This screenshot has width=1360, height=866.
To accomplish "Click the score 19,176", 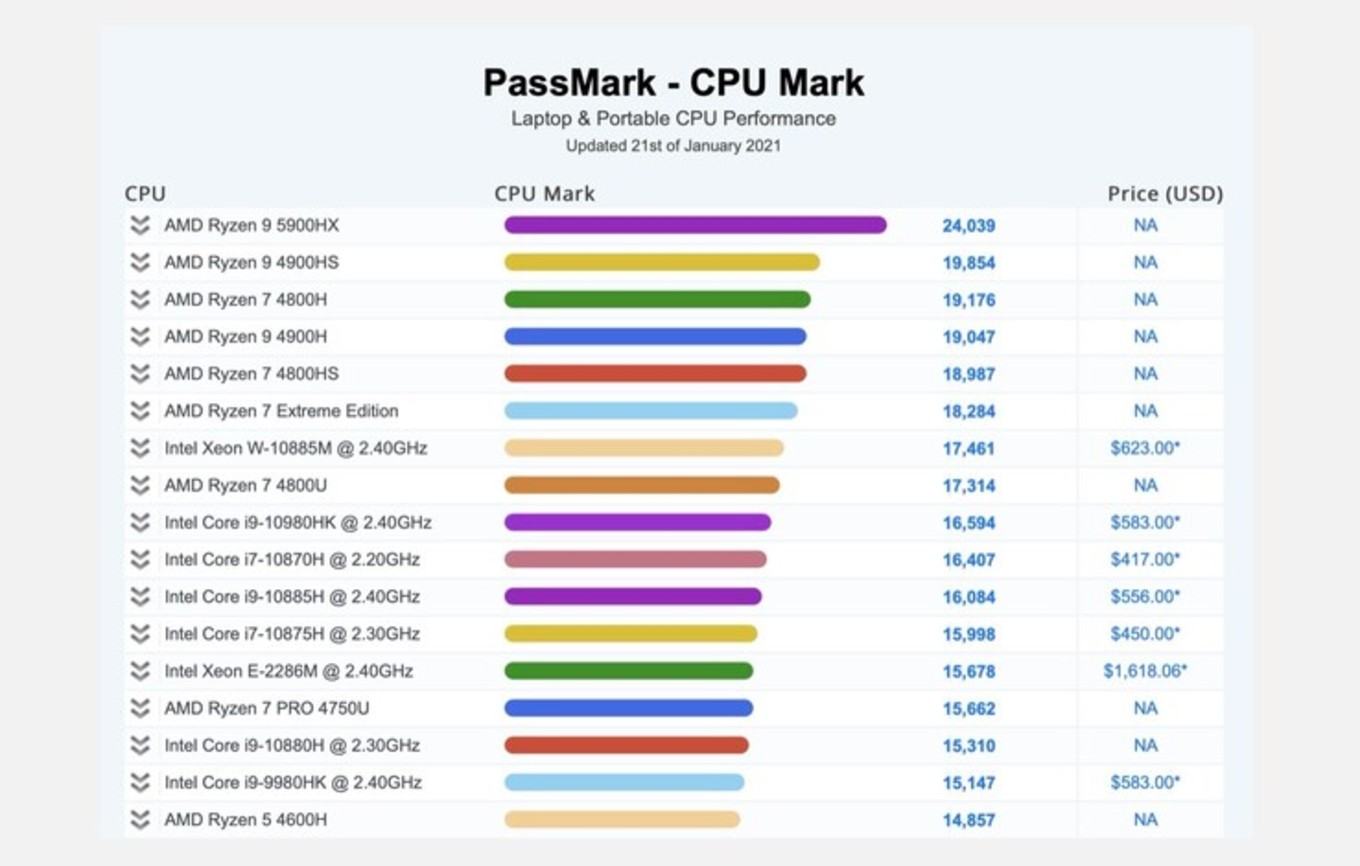I will point(969,300).
